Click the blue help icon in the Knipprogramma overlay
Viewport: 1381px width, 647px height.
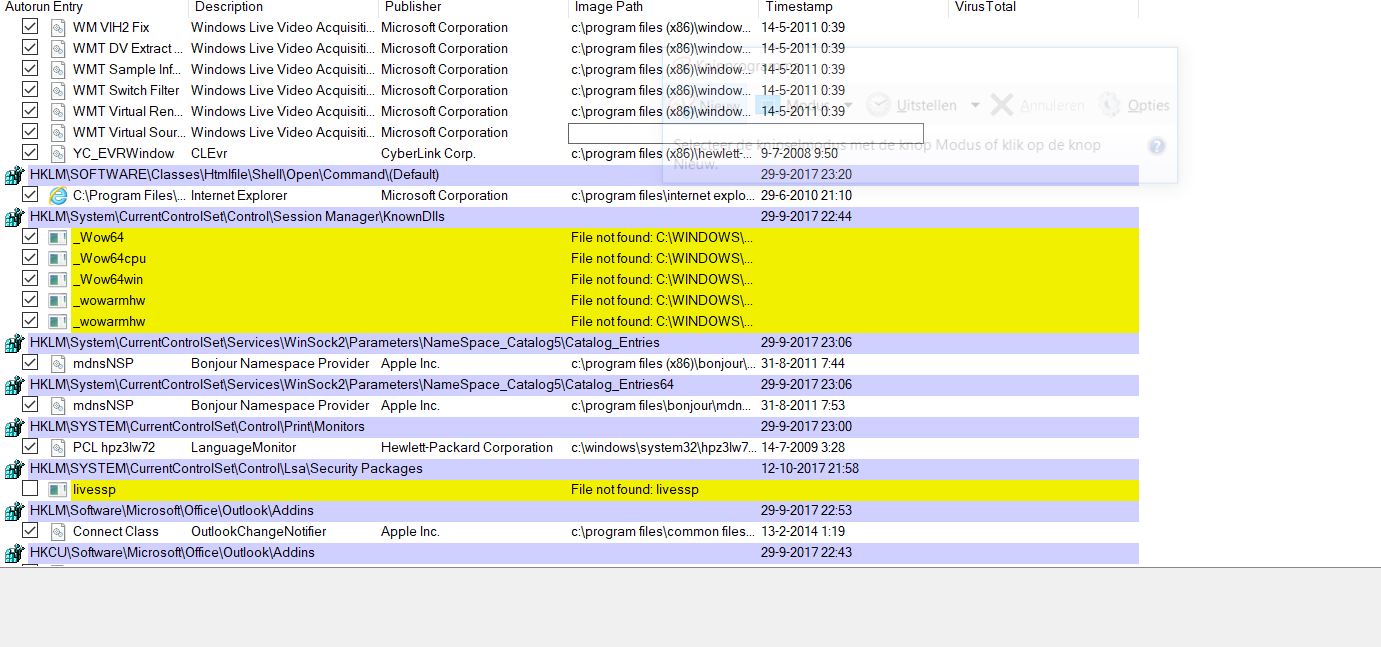1157,146
